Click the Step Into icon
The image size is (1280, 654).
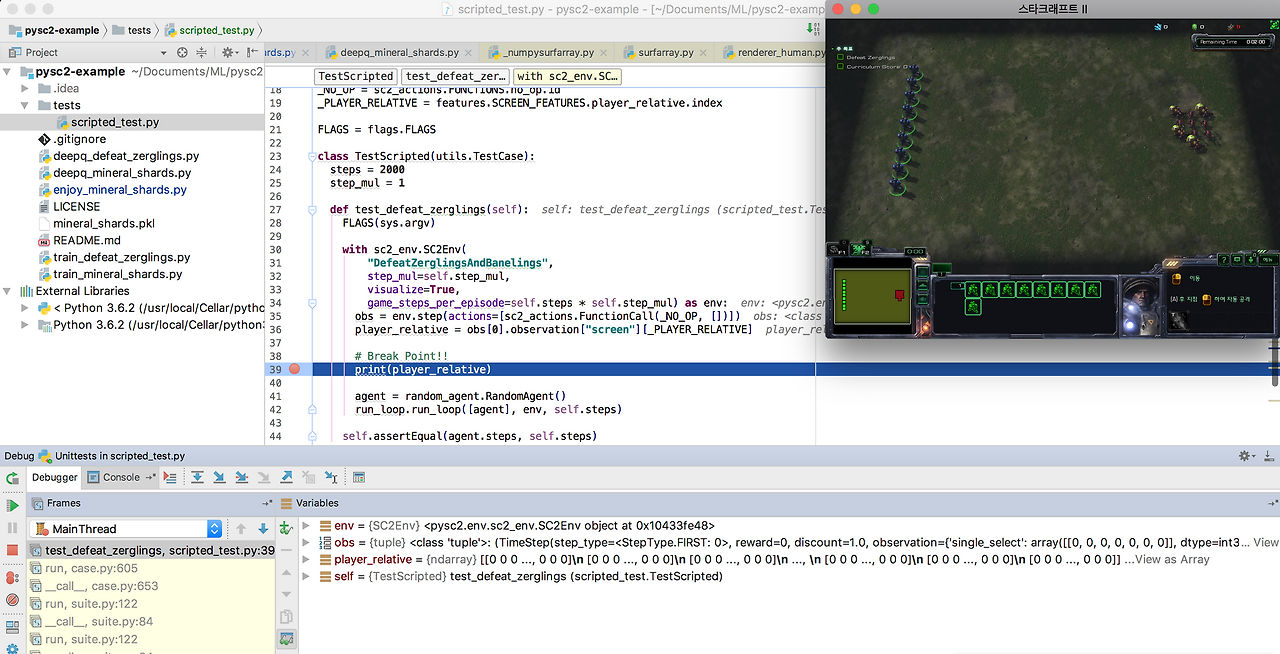click(219, 478)
